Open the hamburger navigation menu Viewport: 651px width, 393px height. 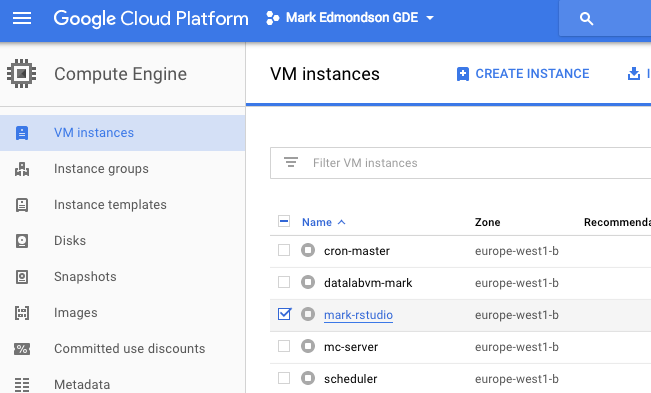22,18
